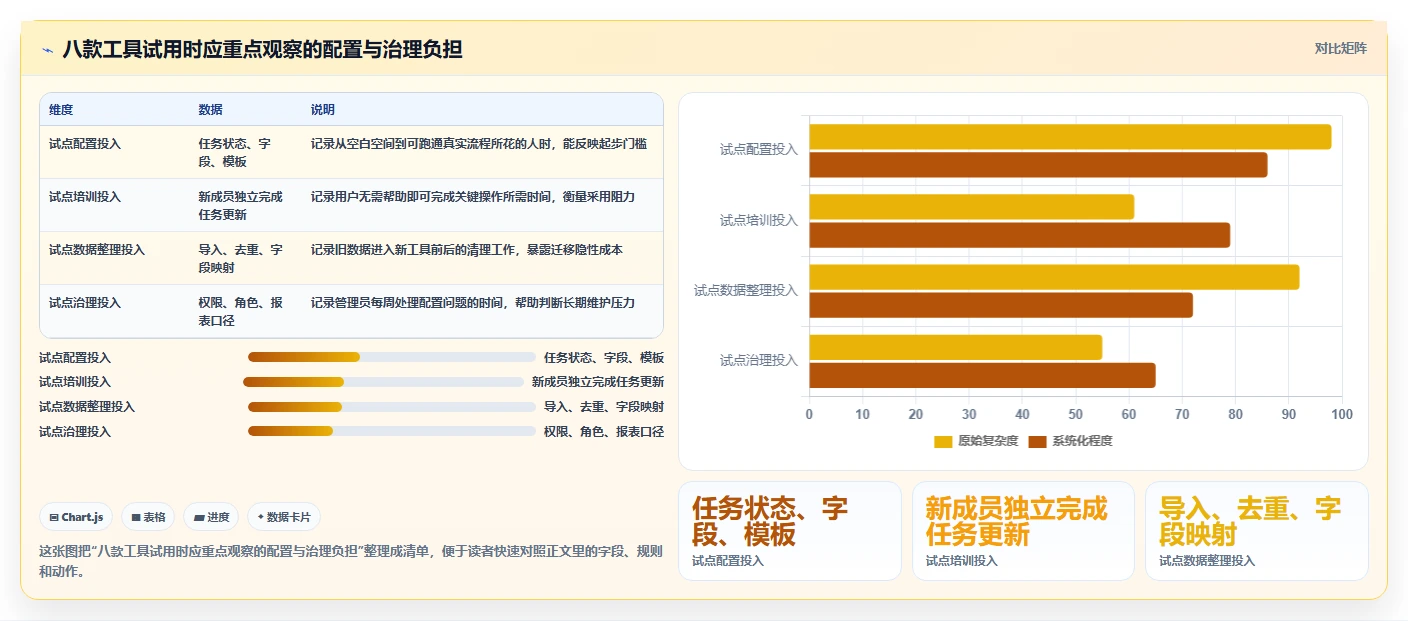Select the 表格 tag chip
The width and height of the screenshot is (1408, 621).
[x=148, y=517]
